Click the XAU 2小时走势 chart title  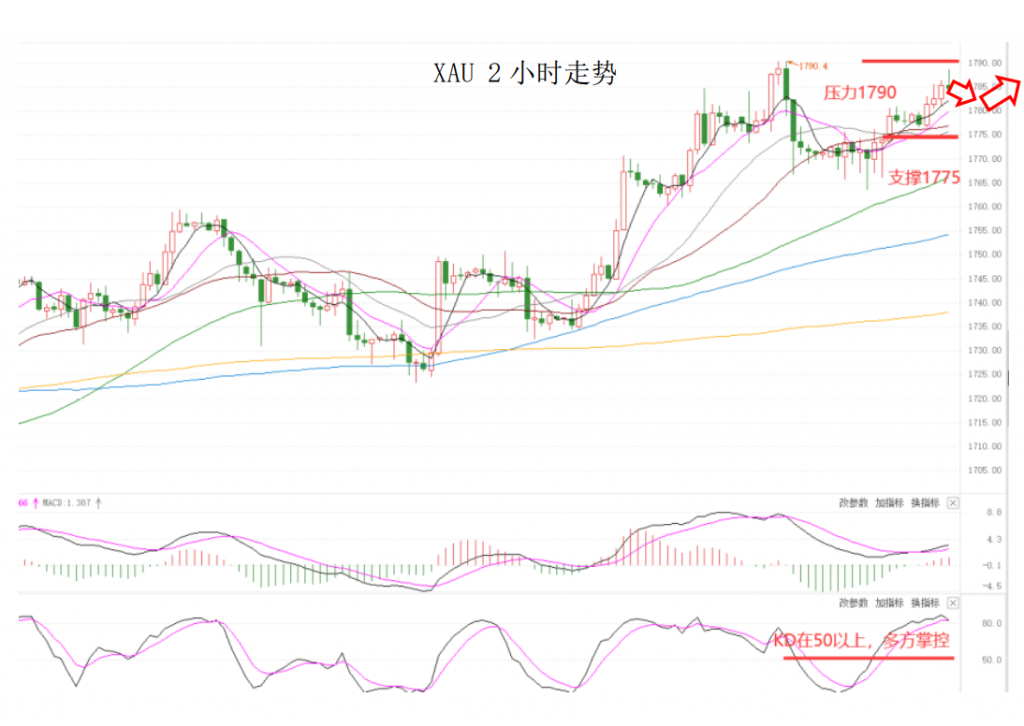(525, 72)
